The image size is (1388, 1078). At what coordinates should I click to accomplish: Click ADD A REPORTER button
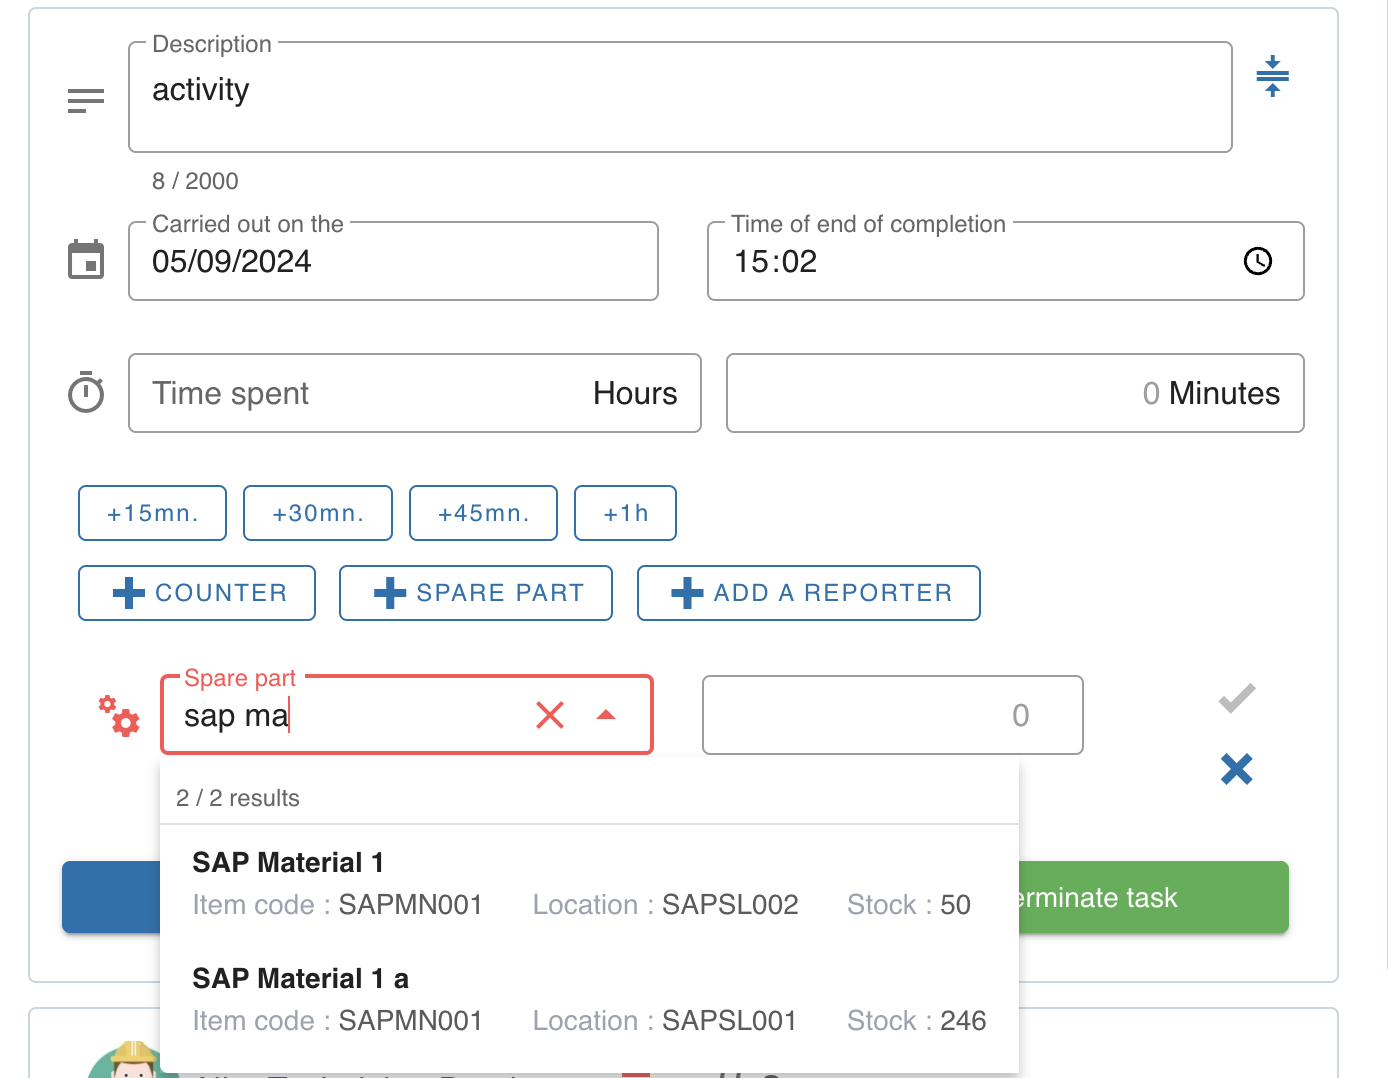point(808,593)
